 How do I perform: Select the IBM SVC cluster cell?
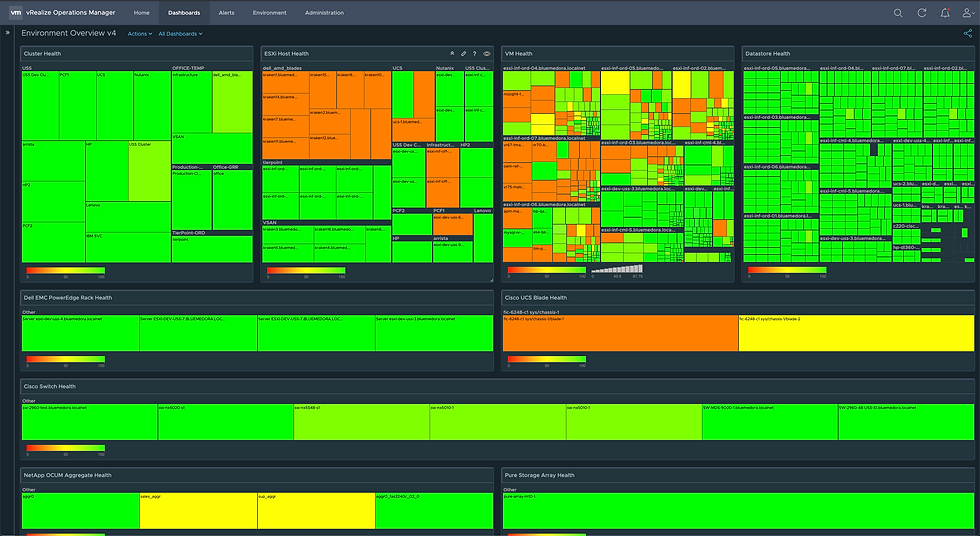(x=128, y=247)
